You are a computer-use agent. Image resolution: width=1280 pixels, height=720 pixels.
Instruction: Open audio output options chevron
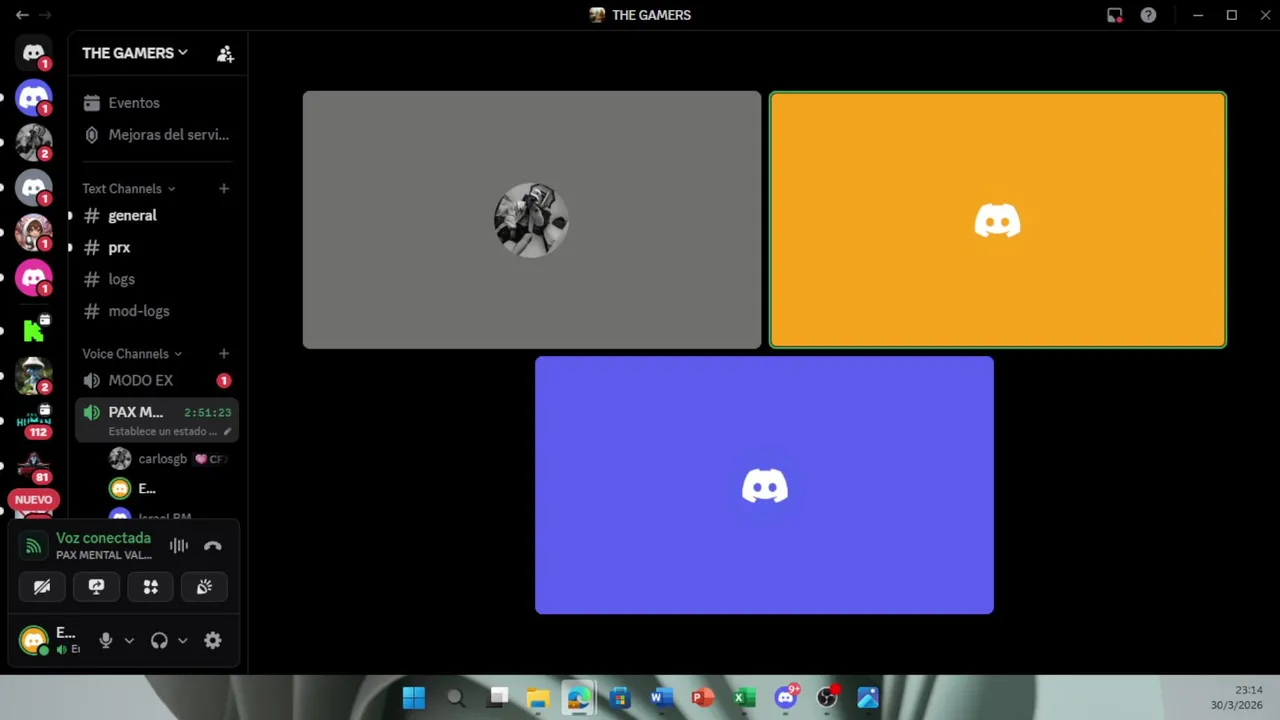pyautogui.click(x=182, y=641)
